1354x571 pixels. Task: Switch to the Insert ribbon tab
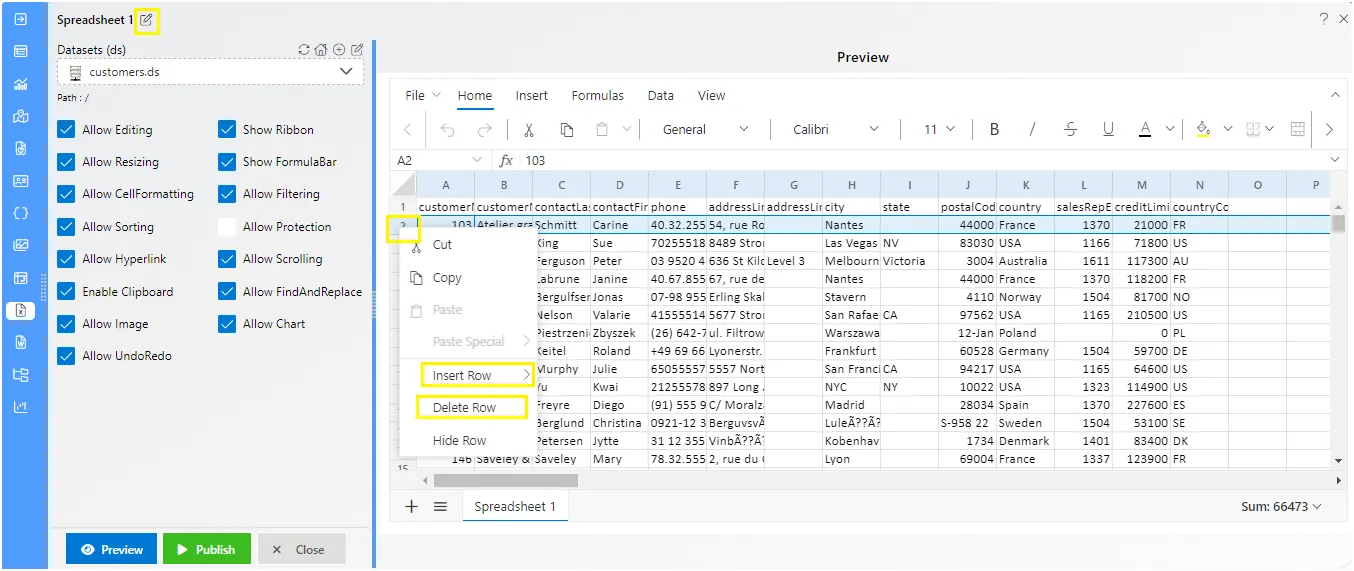(x=531, y=96)
